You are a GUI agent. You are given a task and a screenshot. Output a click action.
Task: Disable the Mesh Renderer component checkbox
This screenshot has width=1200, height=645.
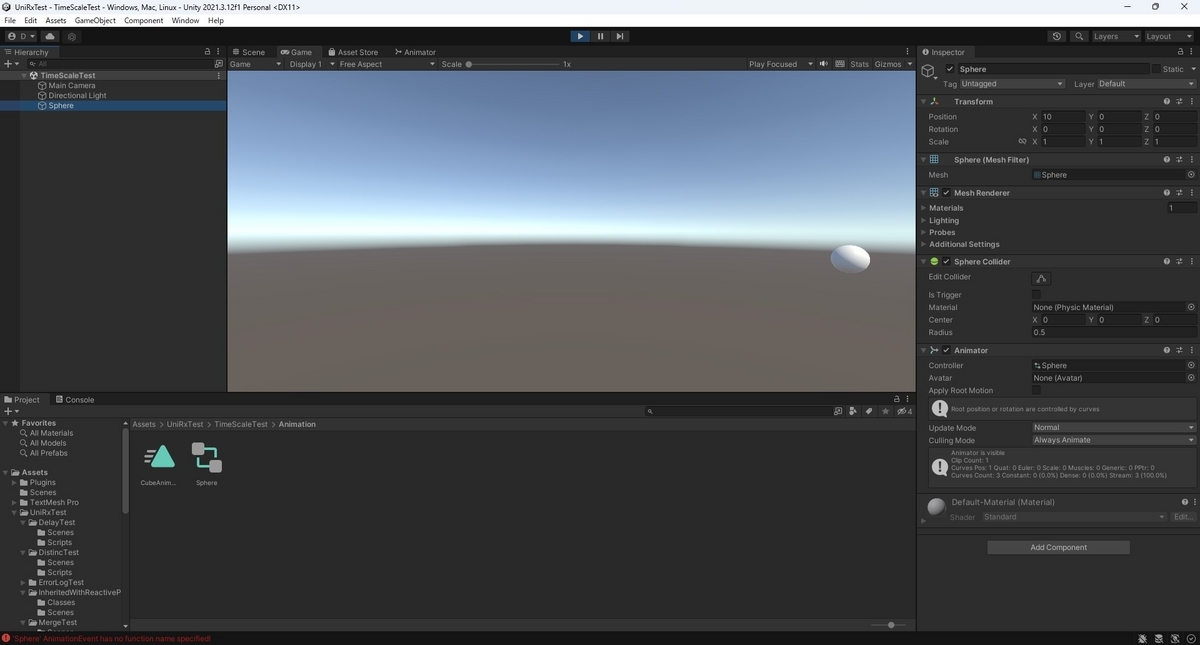(x=945, y=193)
